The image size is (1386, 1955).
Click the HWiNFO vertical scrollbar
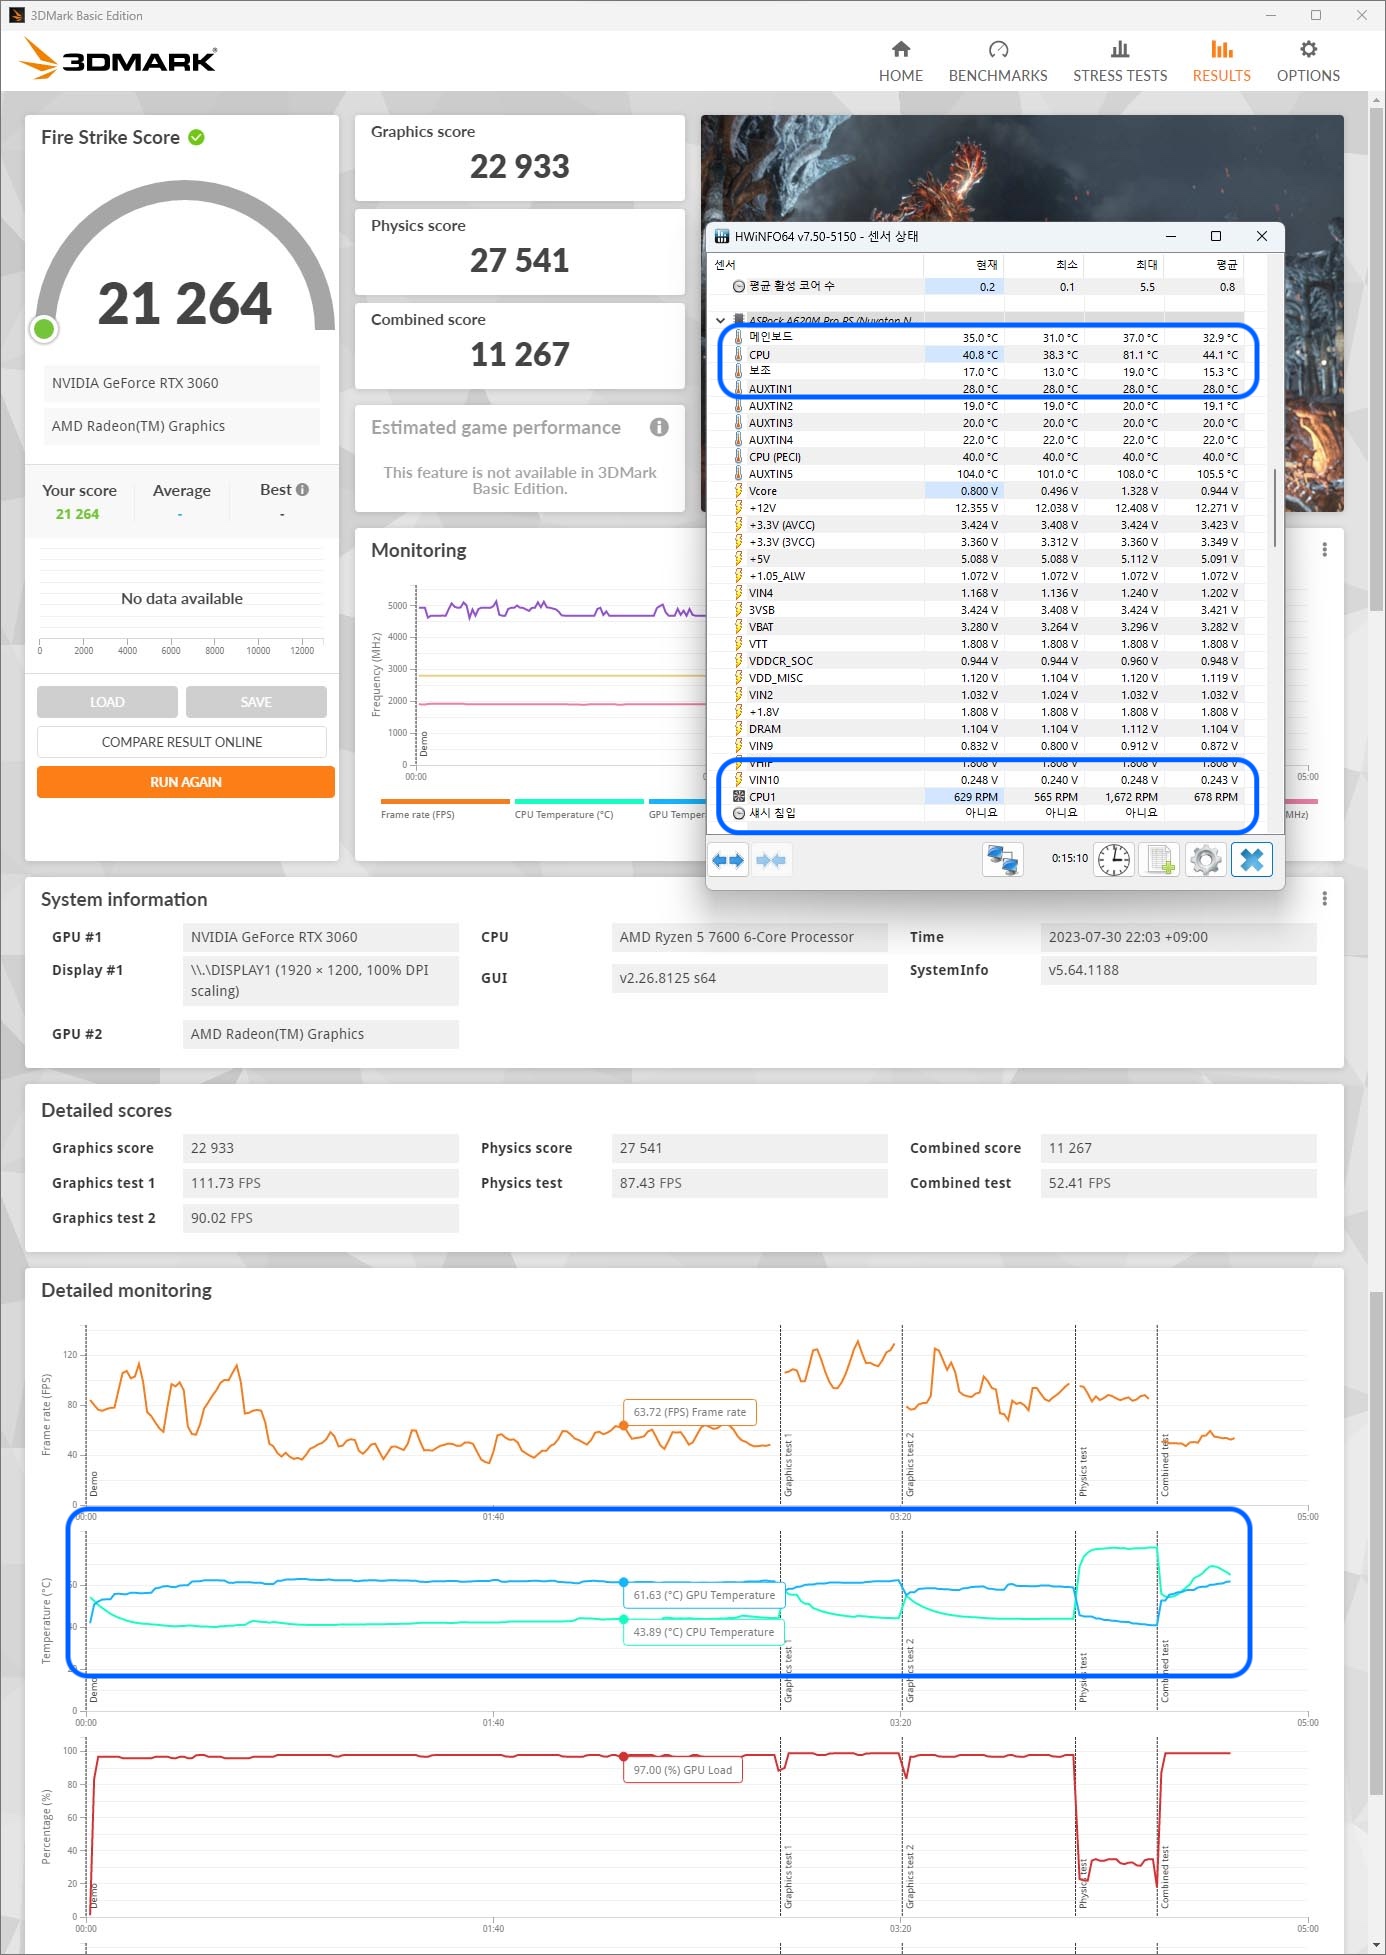pos(1274,508)
